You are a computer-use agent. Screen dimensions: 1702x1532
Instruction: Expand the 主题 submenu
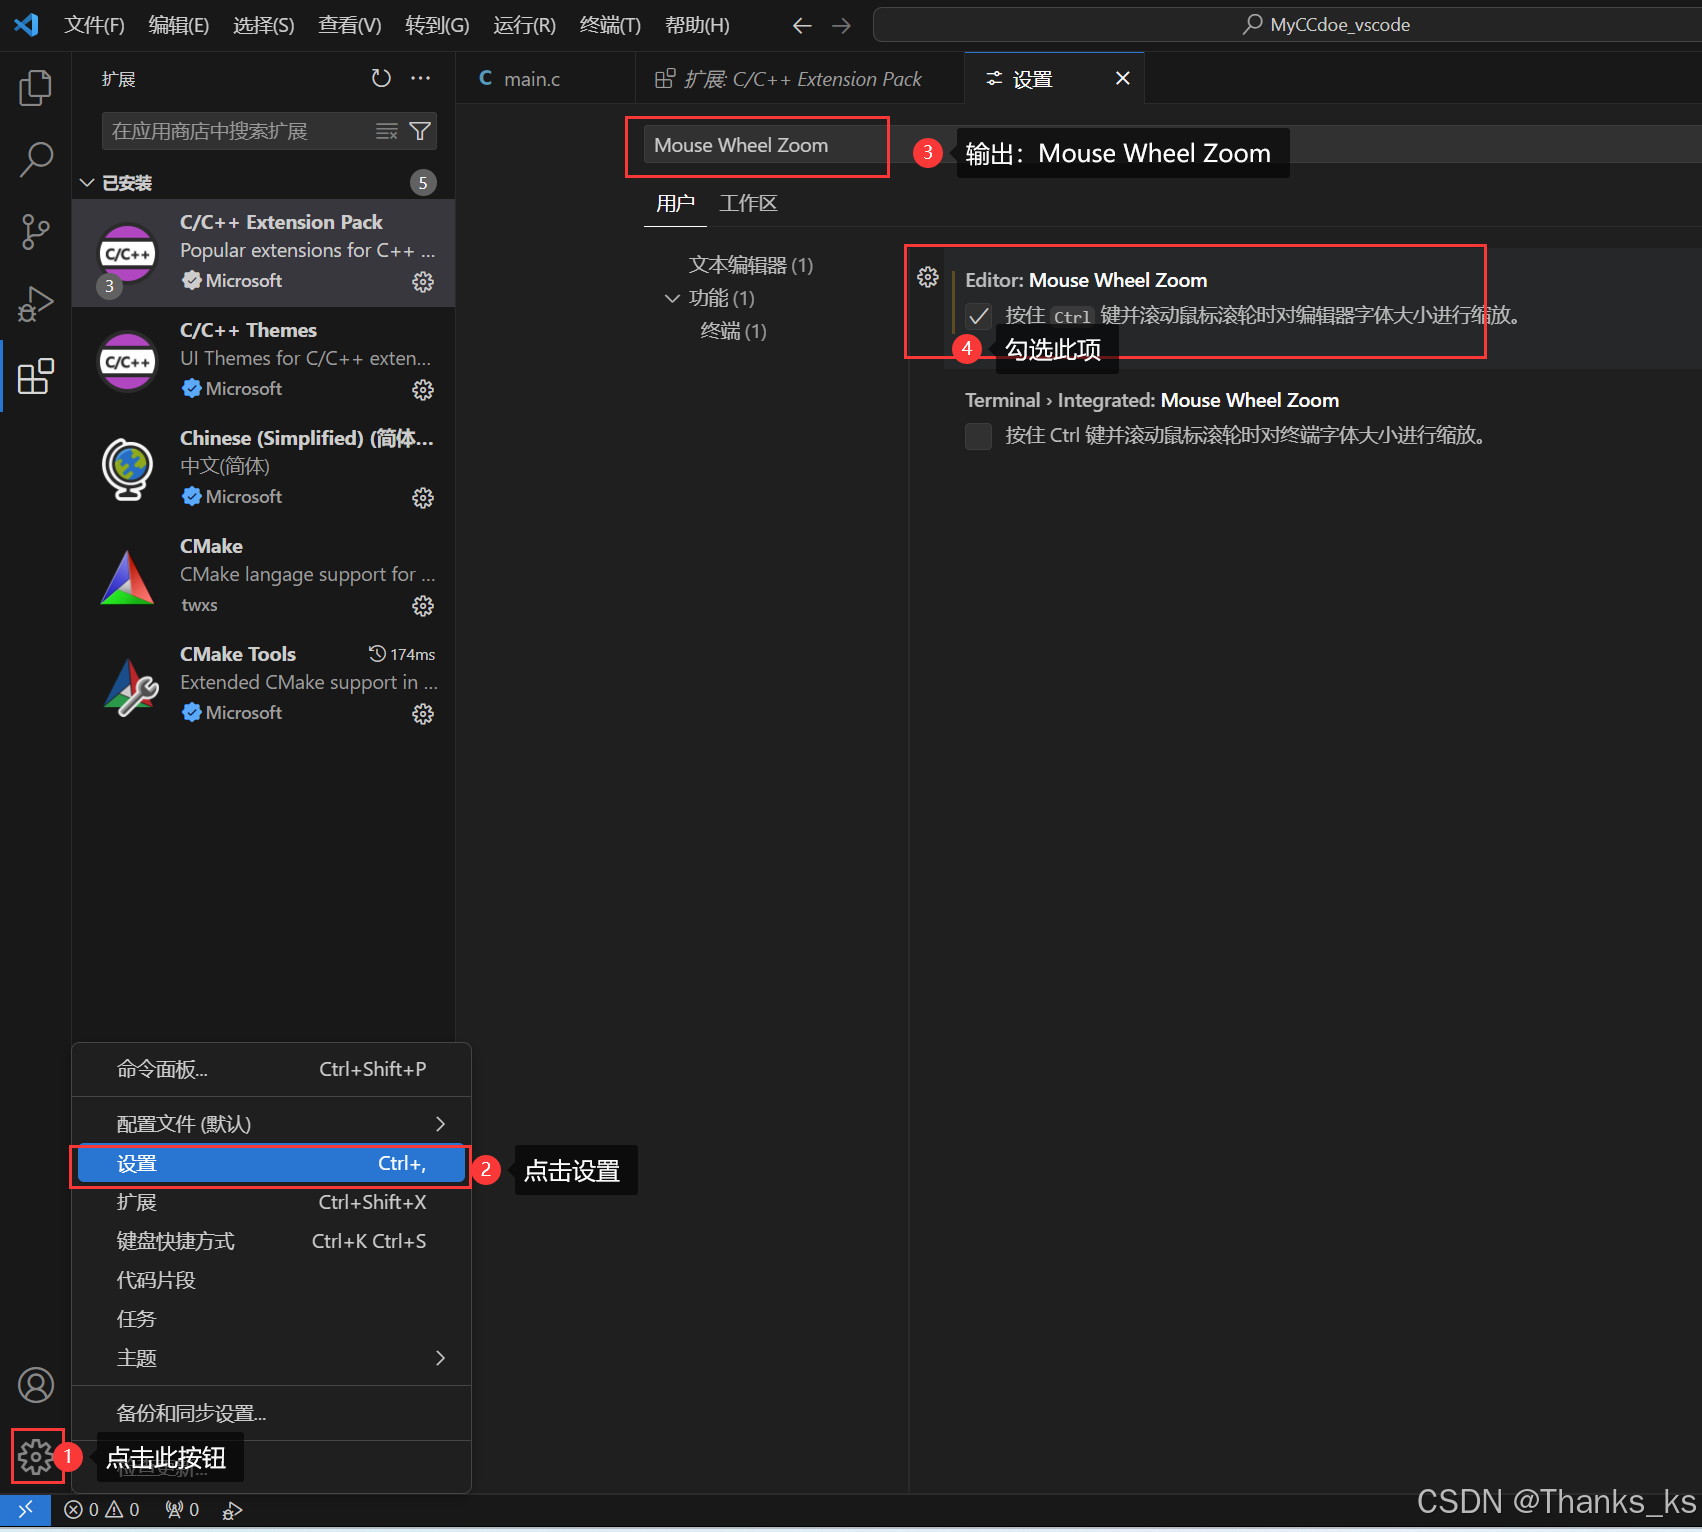point(271,1358)
